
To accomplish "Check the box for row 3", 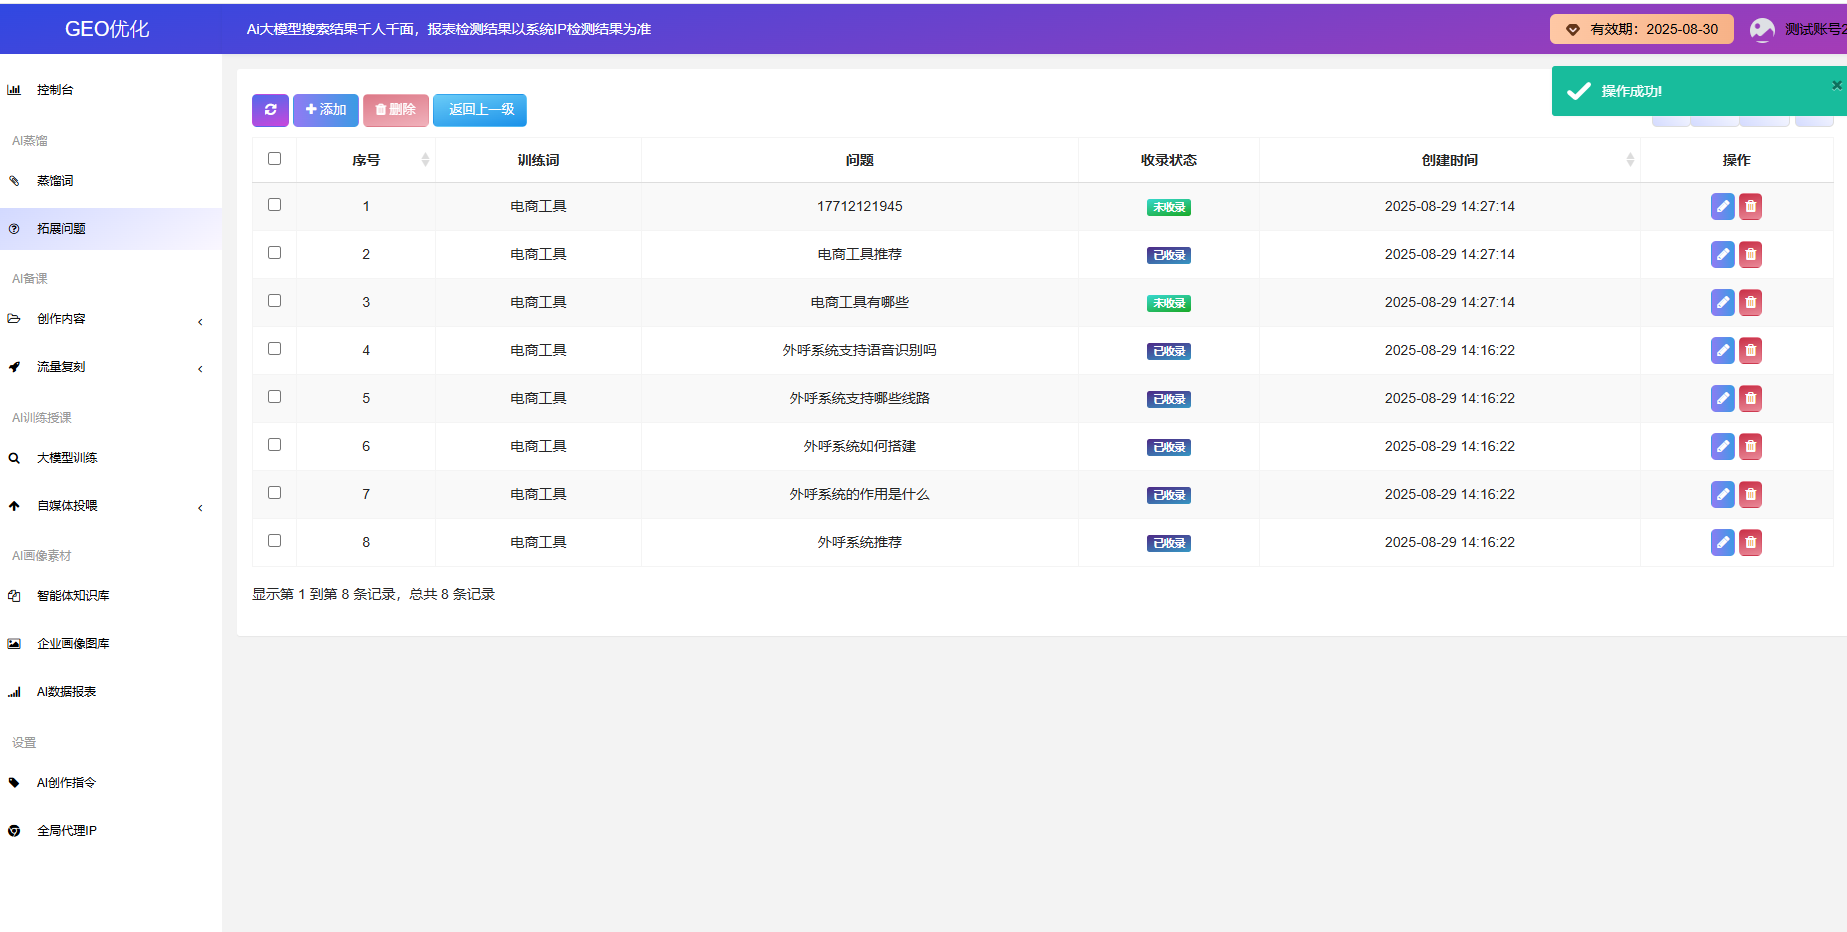I will point(274,301).
